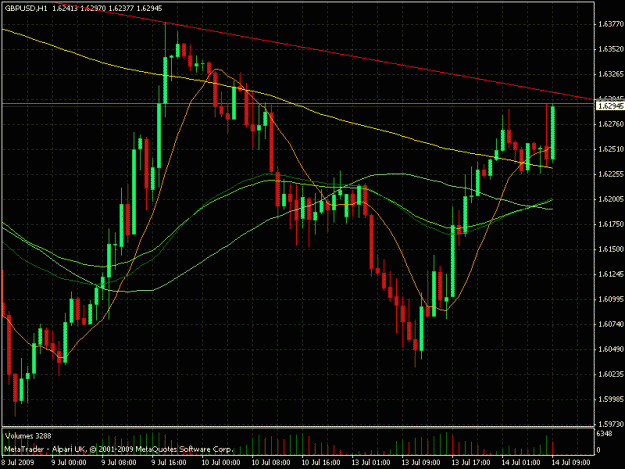Click the 1.59730 price axis label
Image resolution: width=625 pixels, height=469 pixels.
pos(611,424)
